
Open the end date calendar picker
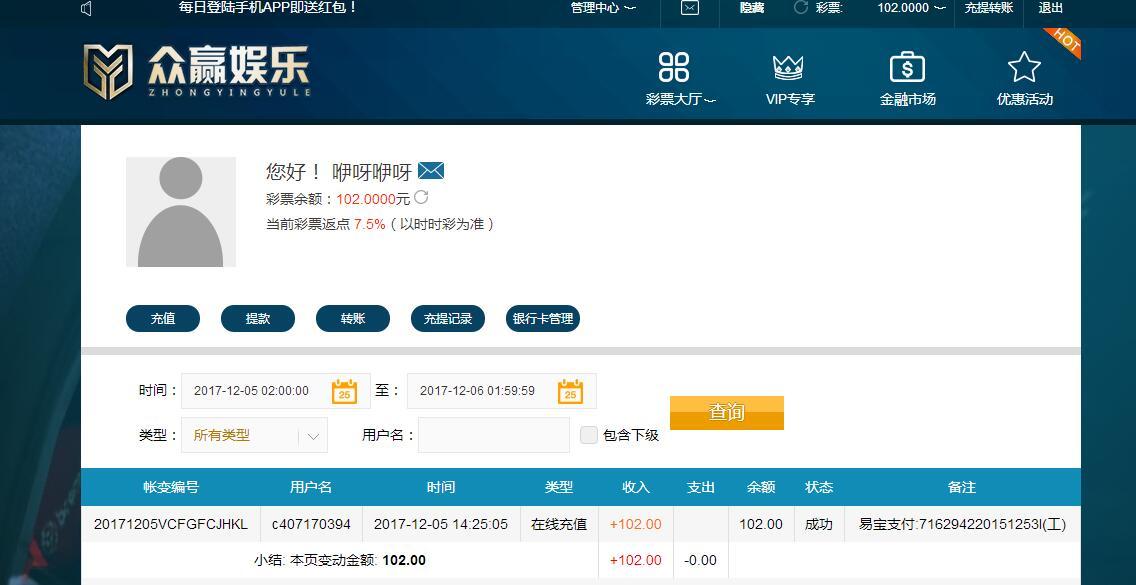click(571, 391)
